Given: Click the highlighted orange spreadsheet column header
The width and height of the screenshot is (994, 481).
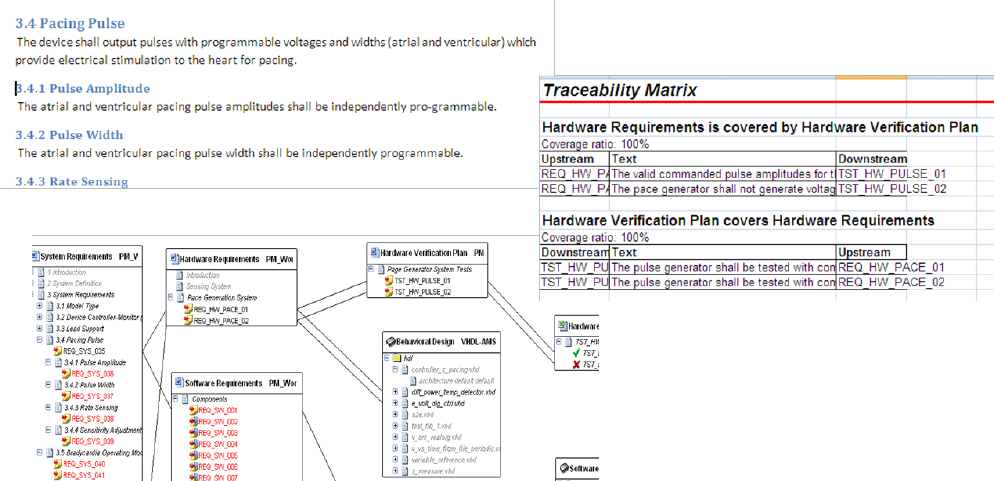Looking at the screenshot, I should tap(872, 77).
